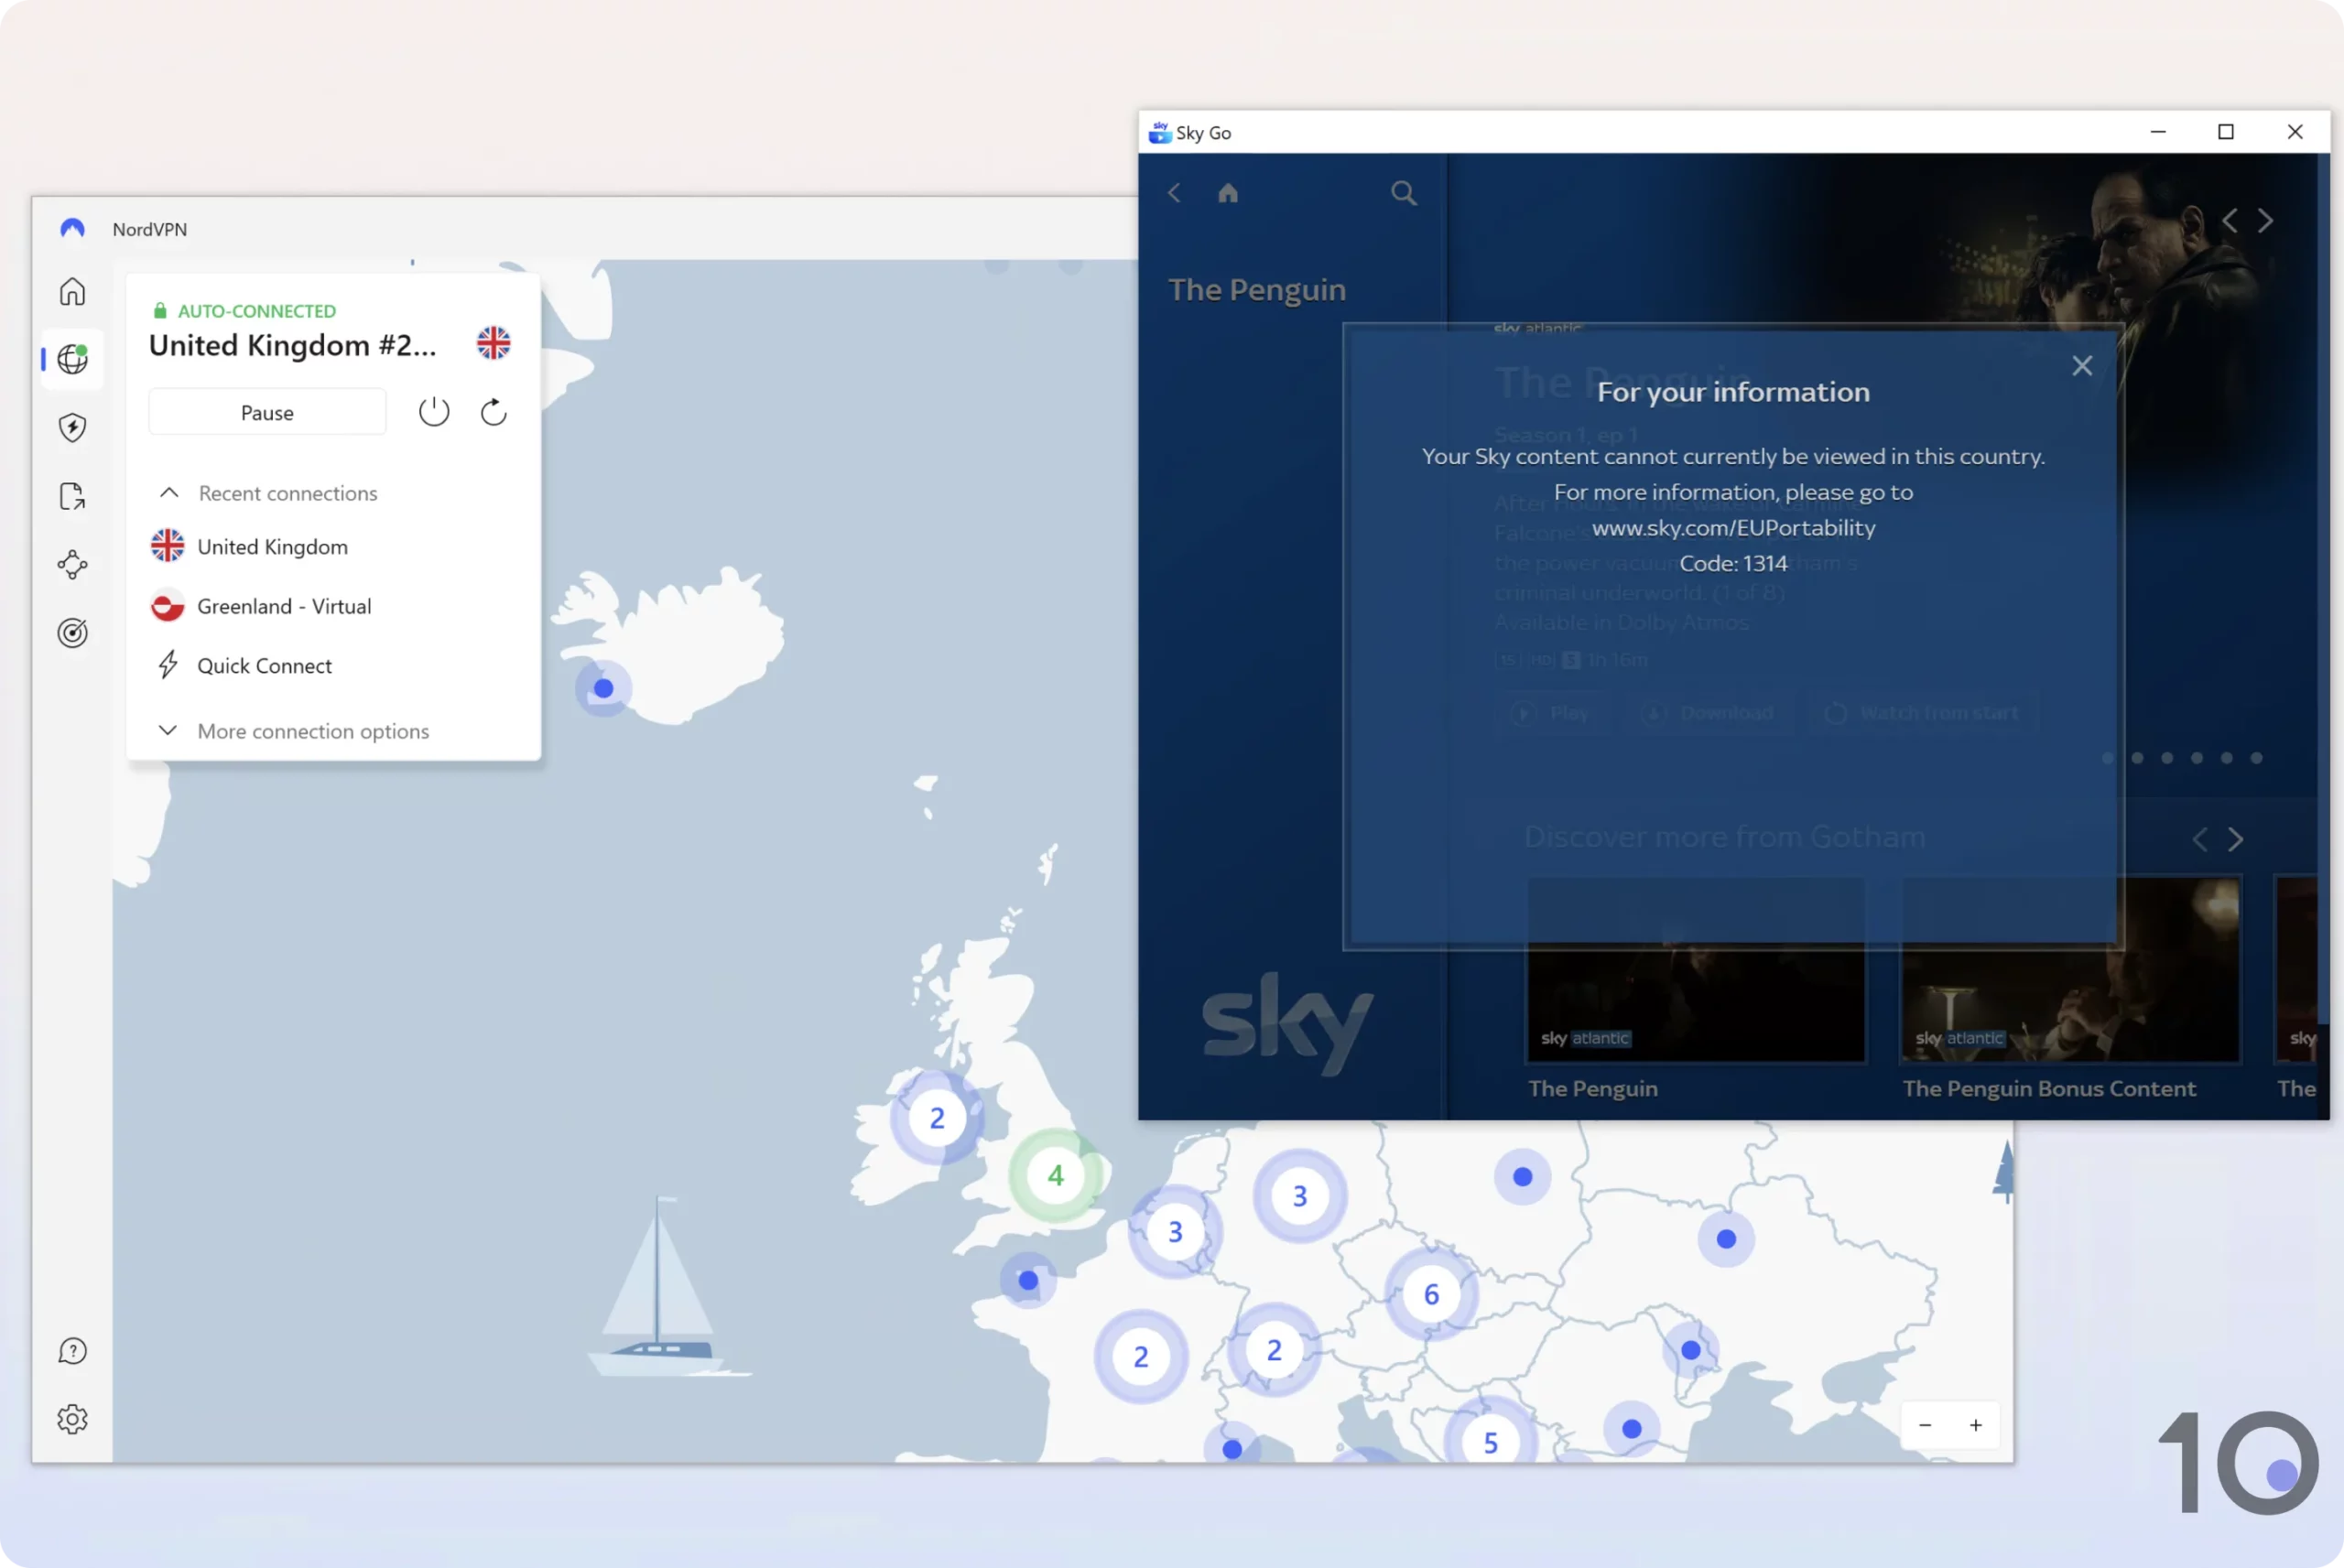The width and height of the screenshot is (2344, 1568).
Task: Disconnect VPN using the power icon
Action: coord(434,411)
